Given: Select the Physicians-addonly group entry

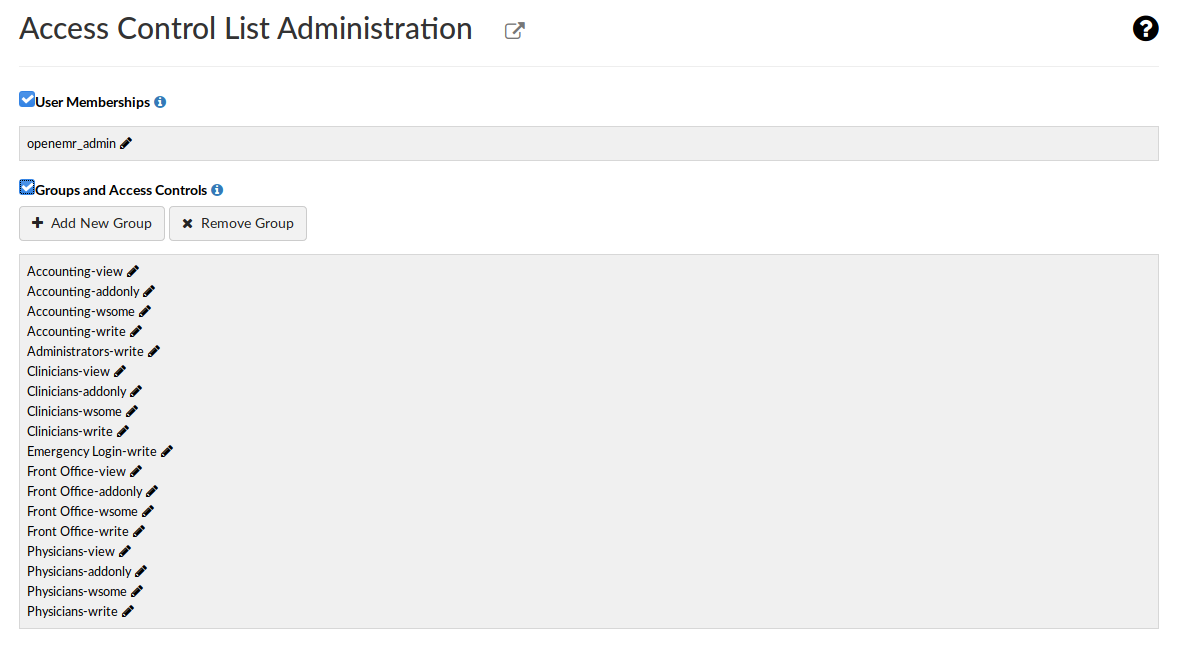Looking at the screenshot, I should coord(79,571).
